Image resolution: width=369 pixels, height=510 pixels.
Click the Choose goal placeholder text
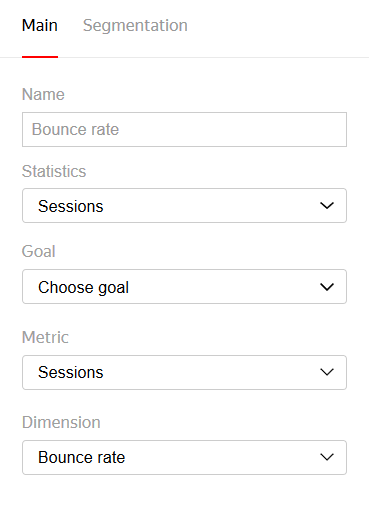(x=83, y=287)
